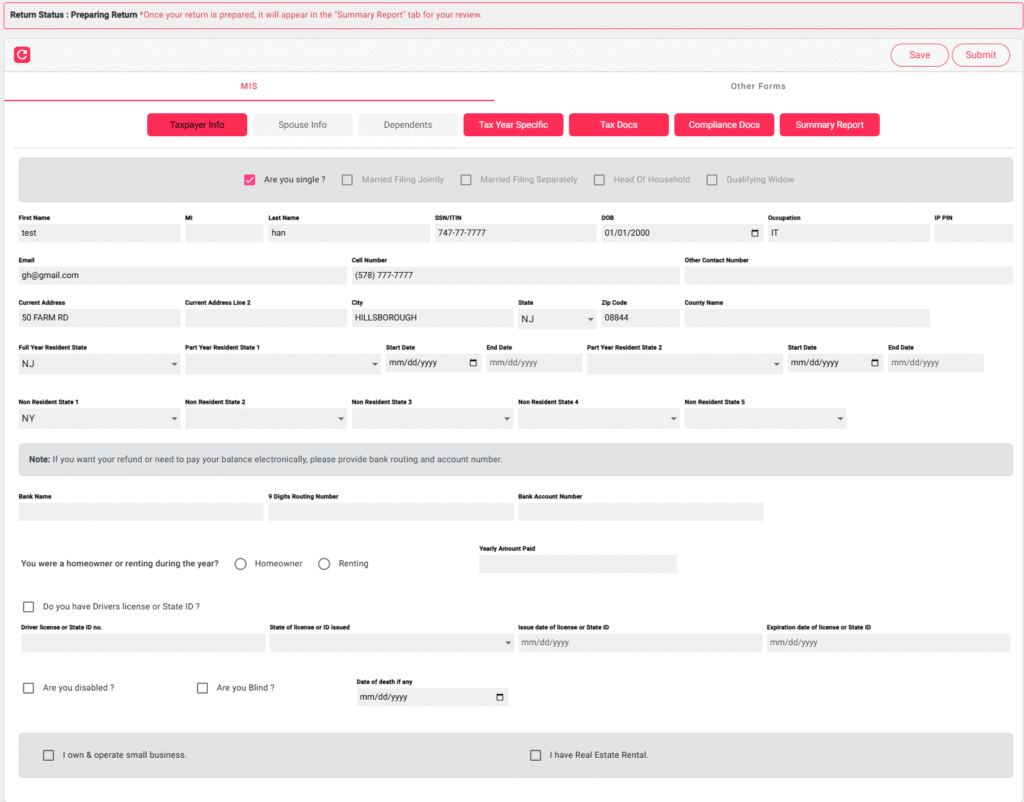Viewport: 1024px width, 802px height.
Task: Tick the 'Are you disabled ?' checkbox
Action: [29, 688]
